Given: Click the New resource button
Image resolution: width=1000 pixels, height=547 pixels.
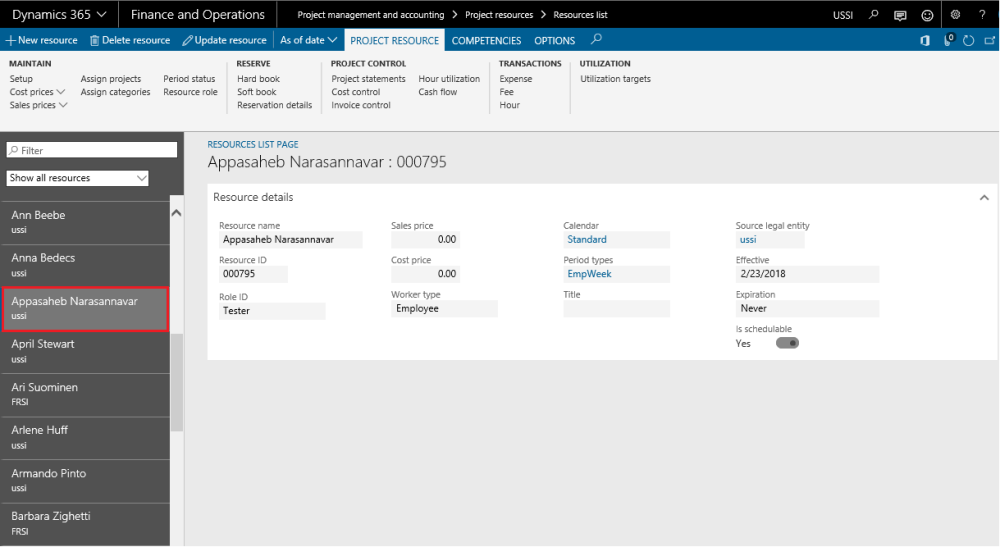Looking at the screenshot, I should (41, 40).
